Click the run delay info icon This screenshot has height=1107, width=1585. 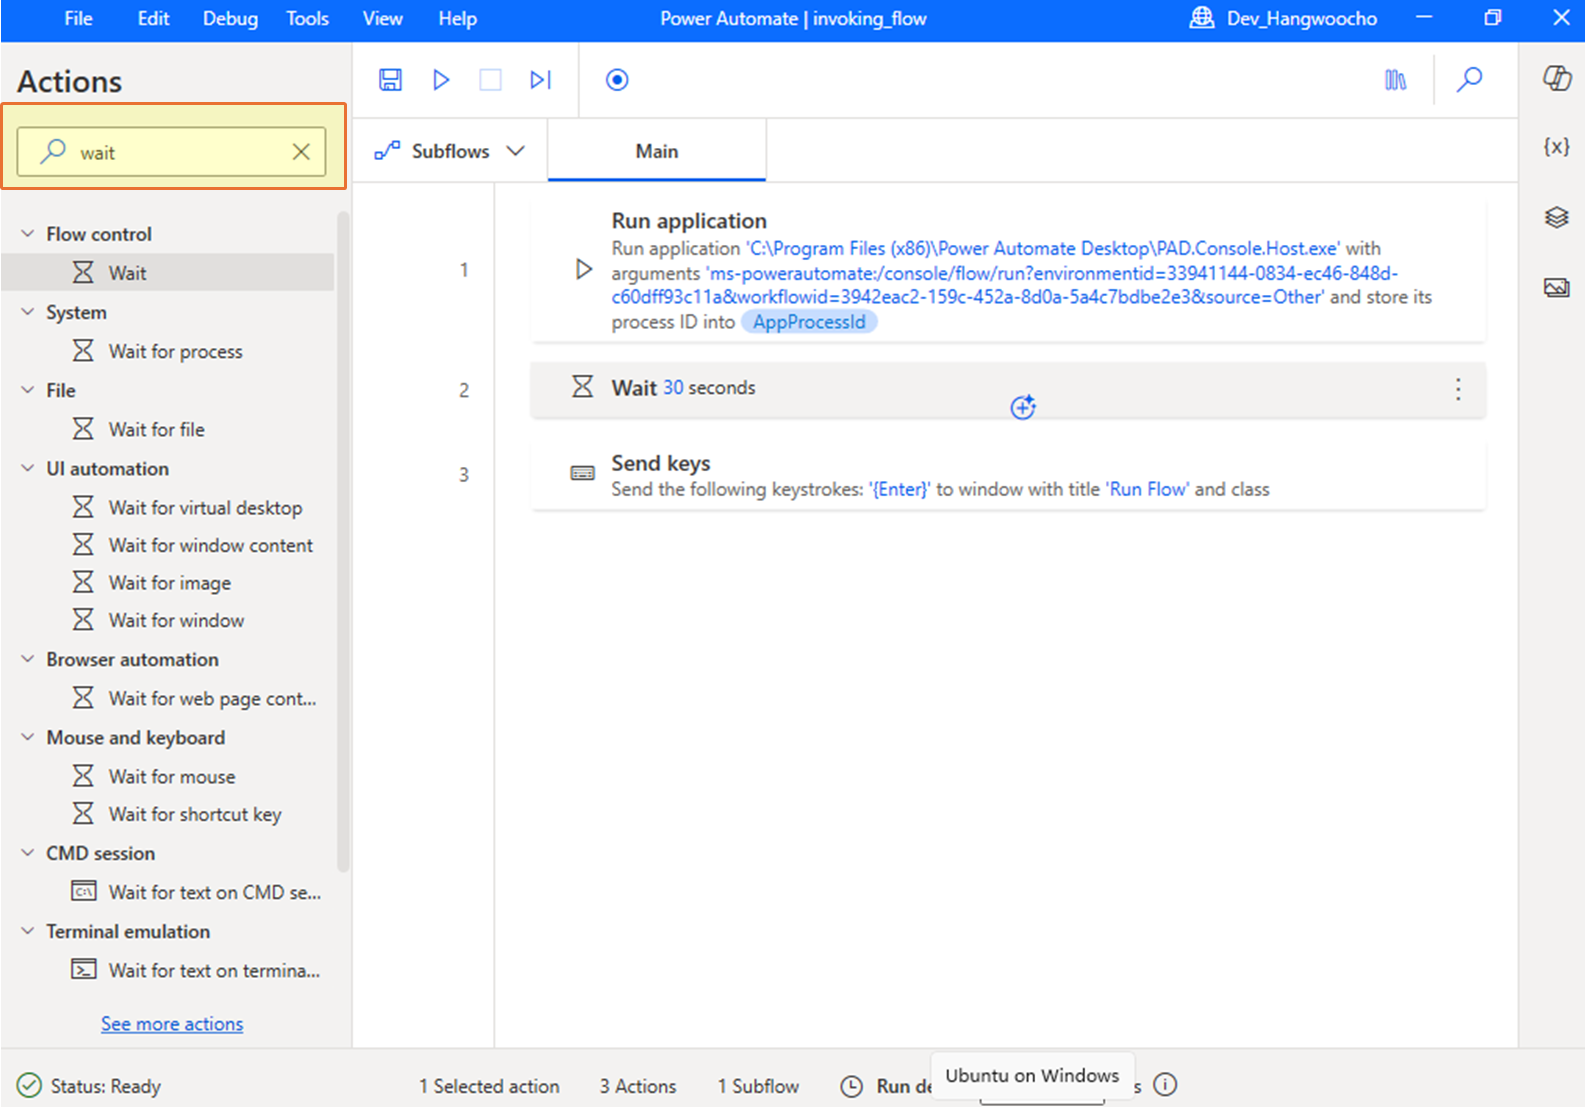click(x=1165, y=1084)
